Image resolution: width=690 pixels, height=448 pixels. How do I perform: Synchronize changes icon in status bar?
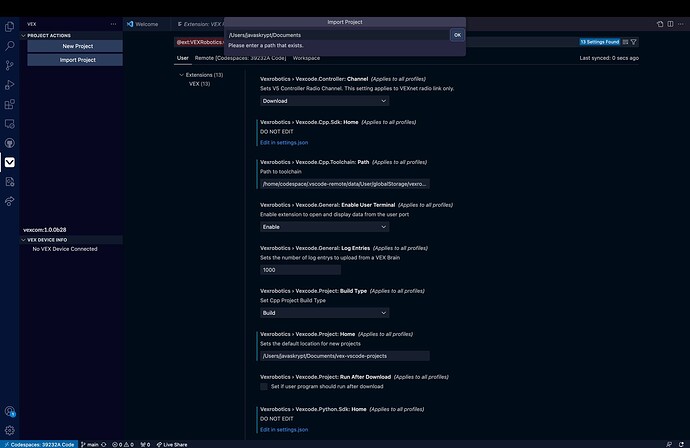coord(104,444)
